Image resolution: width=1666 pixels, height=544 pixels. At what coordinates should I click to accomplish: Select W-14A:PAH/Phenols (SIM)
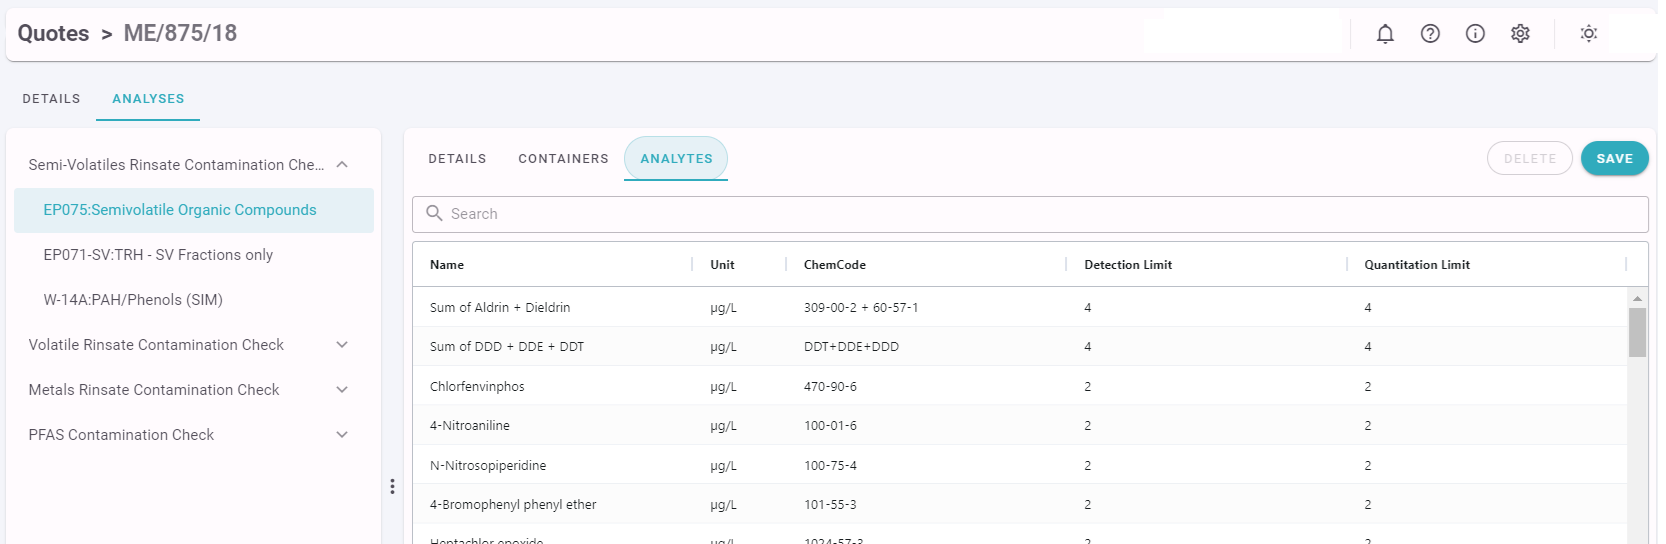(x=194, y=300)
